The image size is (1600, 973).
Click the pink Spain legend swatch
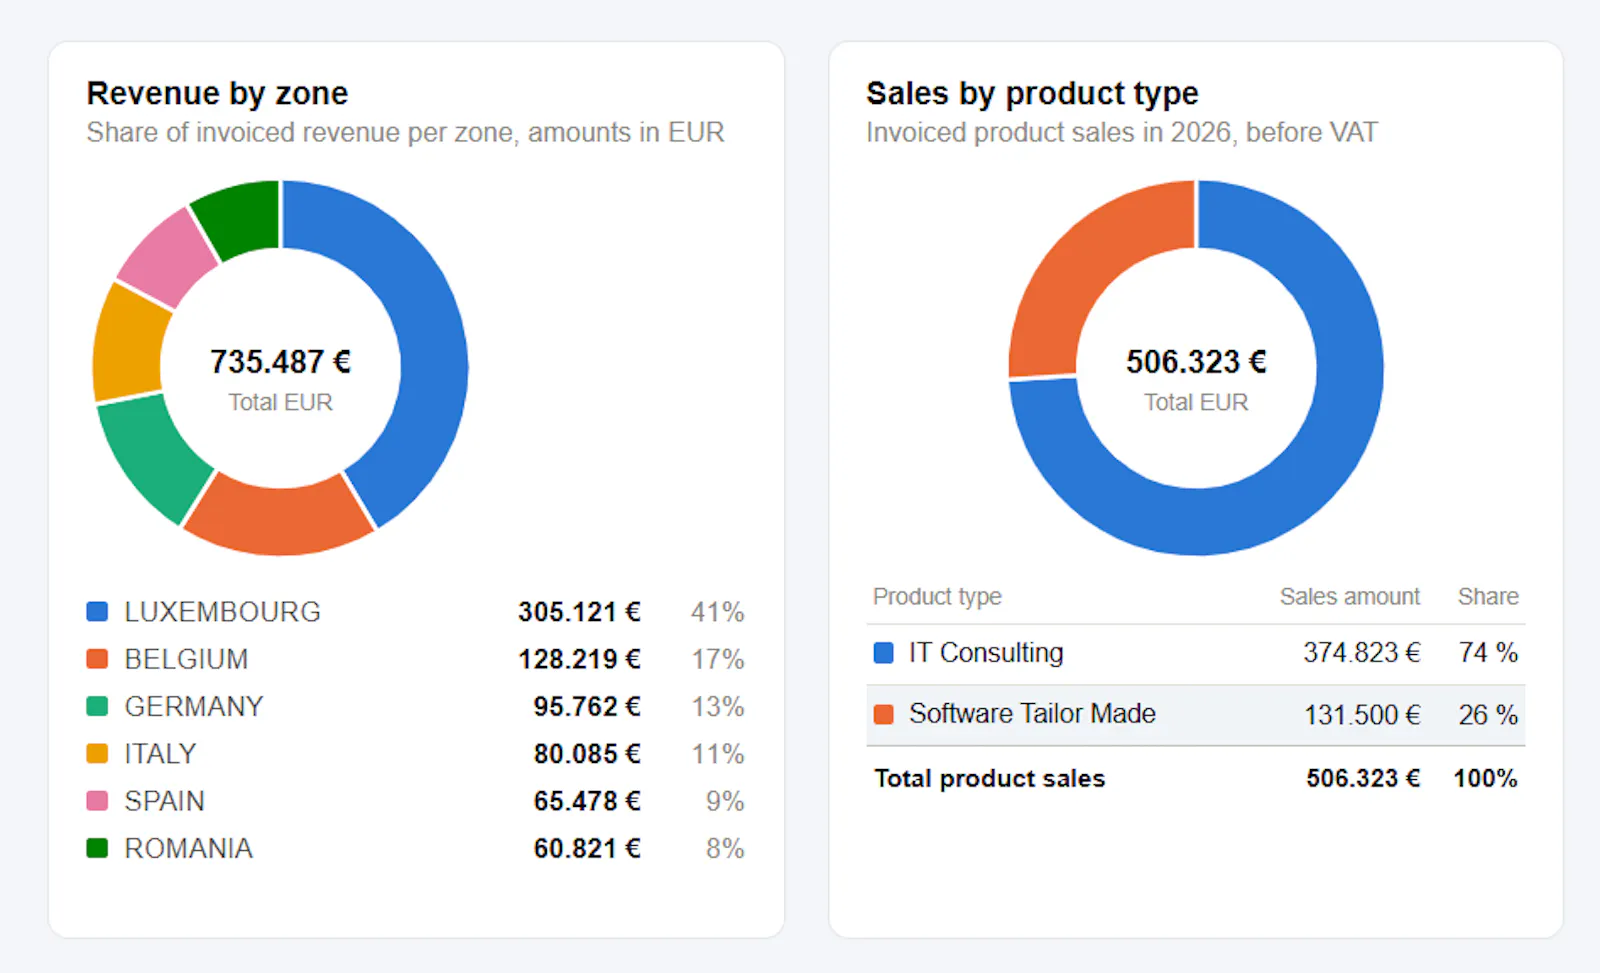[97, 801]
